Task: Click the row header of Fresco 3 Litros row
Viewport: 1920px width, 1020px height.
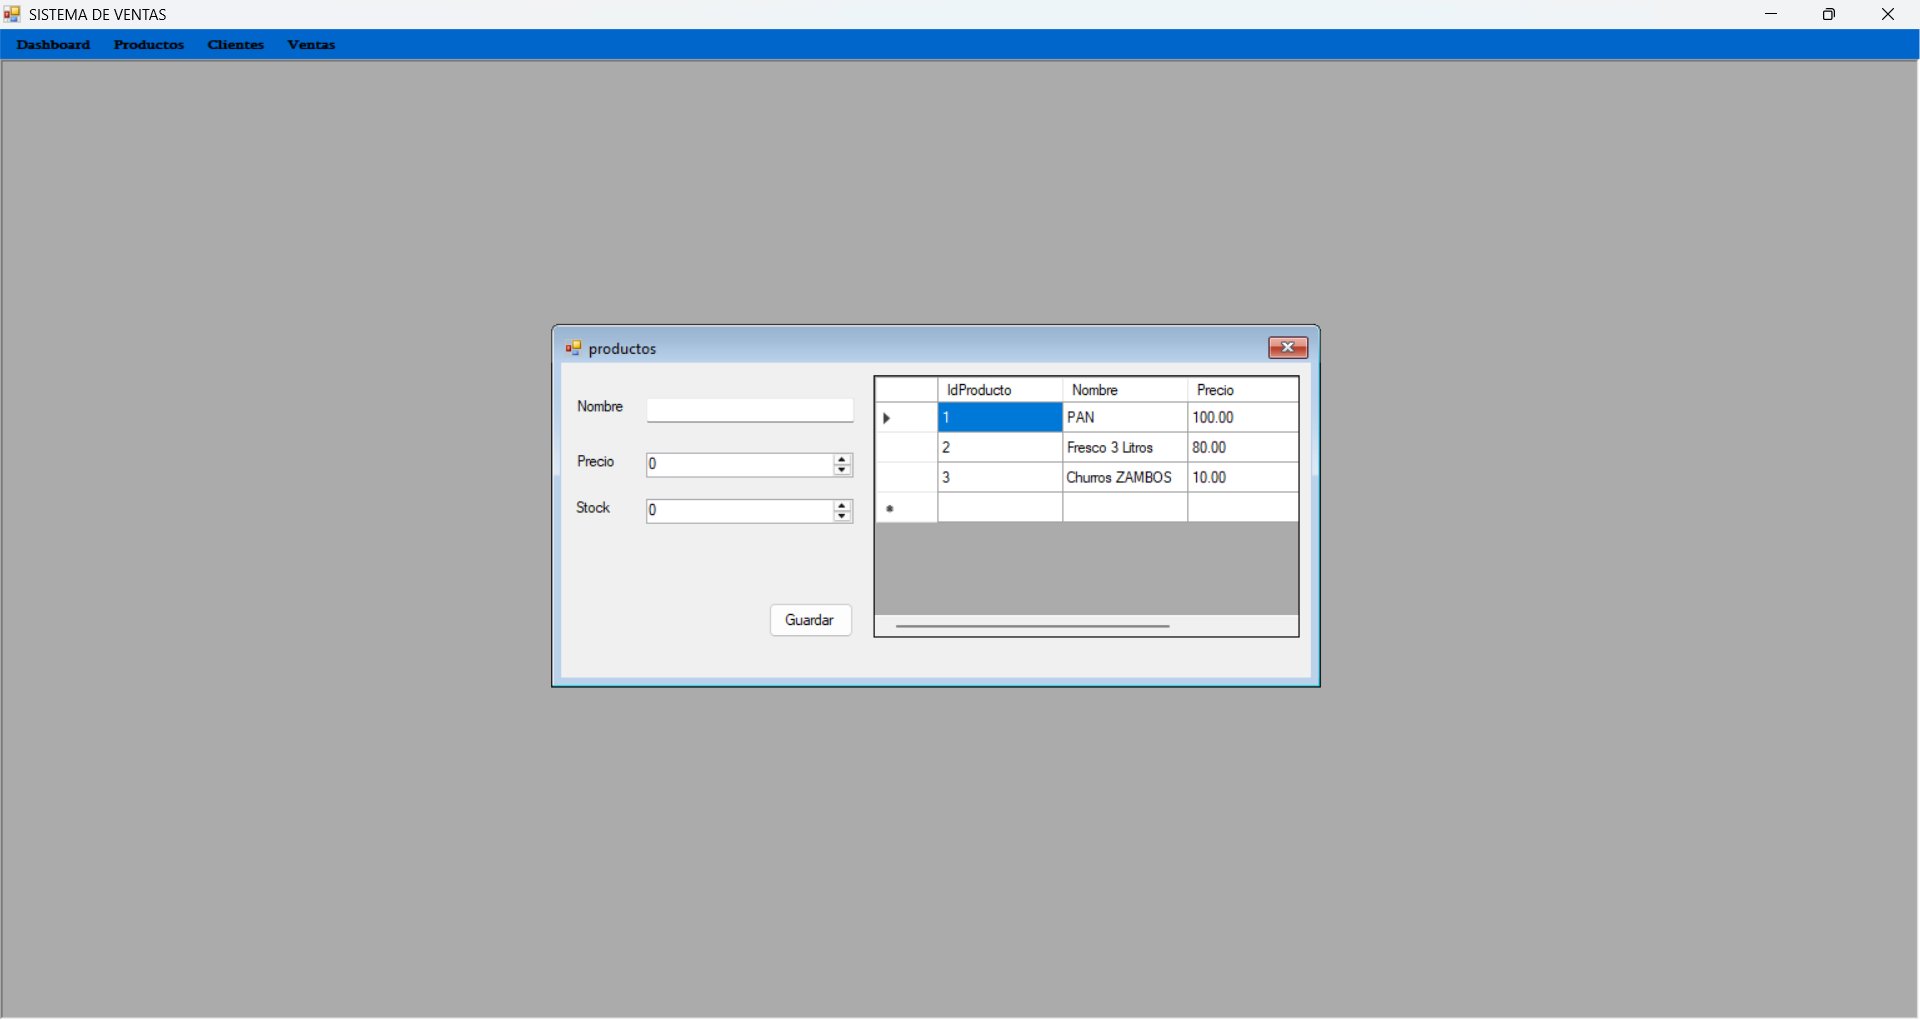Action: [x=907, y=448]
